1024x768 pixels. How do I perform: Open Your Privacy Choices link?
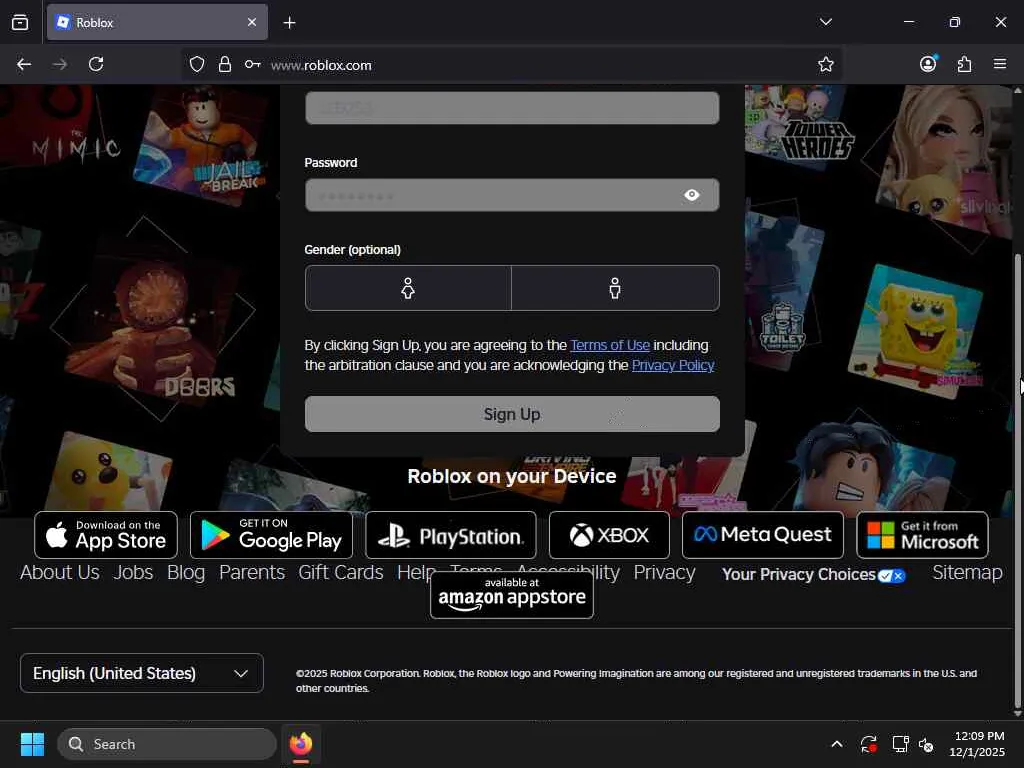pyautogui.click(x=813, y=575)
